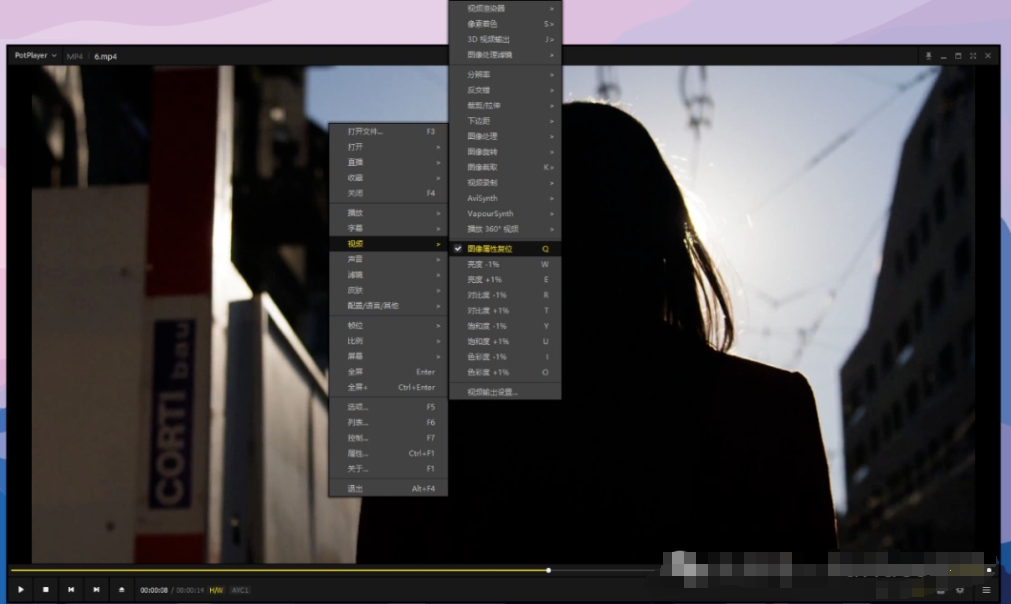Screen dimensions: 1011x604
Task: Maximize the PotPlayer window
Action: click(958, 56)
